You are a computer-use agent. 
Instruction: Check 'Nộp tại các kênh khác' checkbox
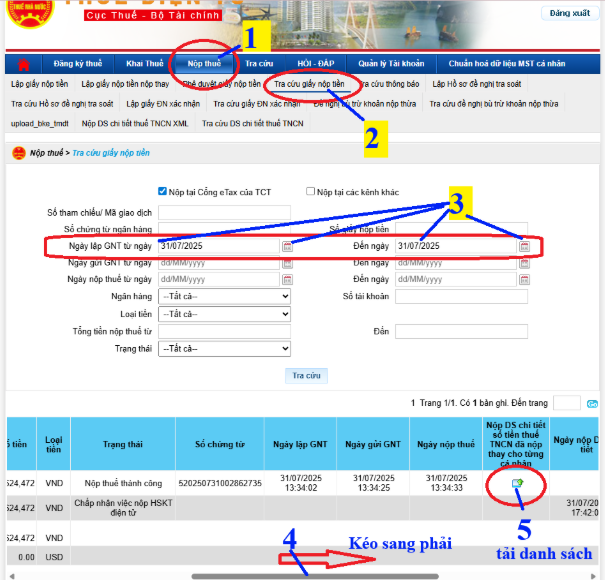click(x=311, y=192)
